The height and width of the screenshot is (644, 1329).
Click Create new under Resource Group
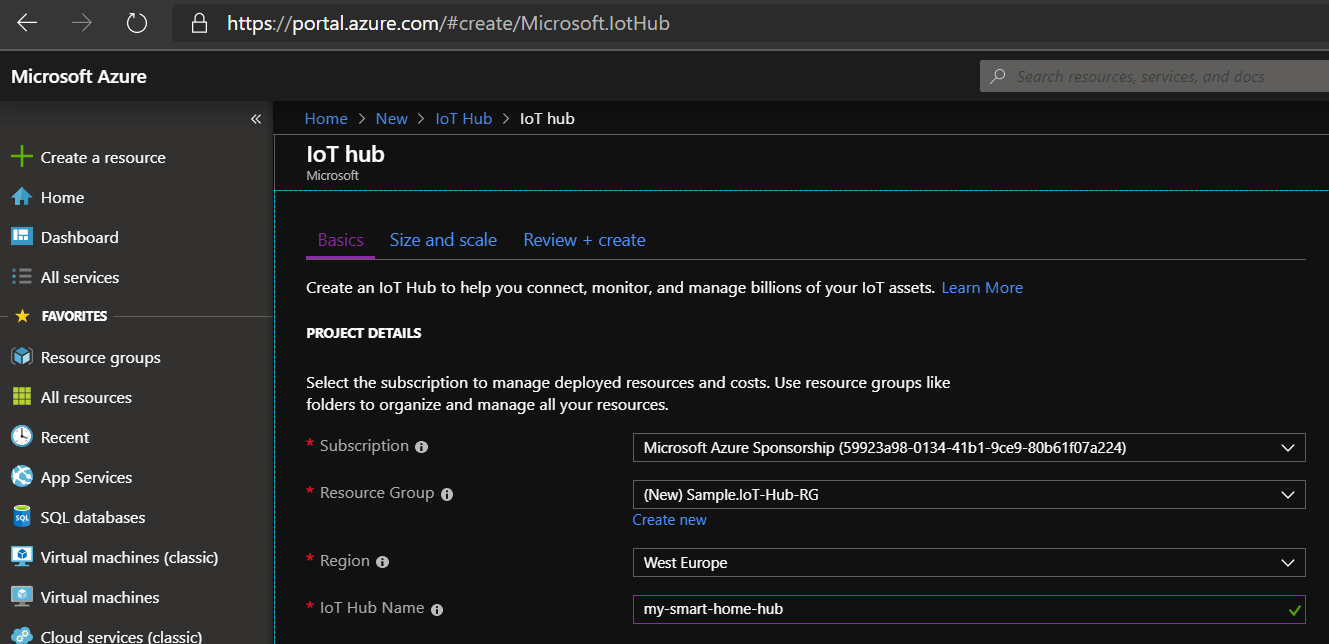pyautogui.click(x=669, y=519)
